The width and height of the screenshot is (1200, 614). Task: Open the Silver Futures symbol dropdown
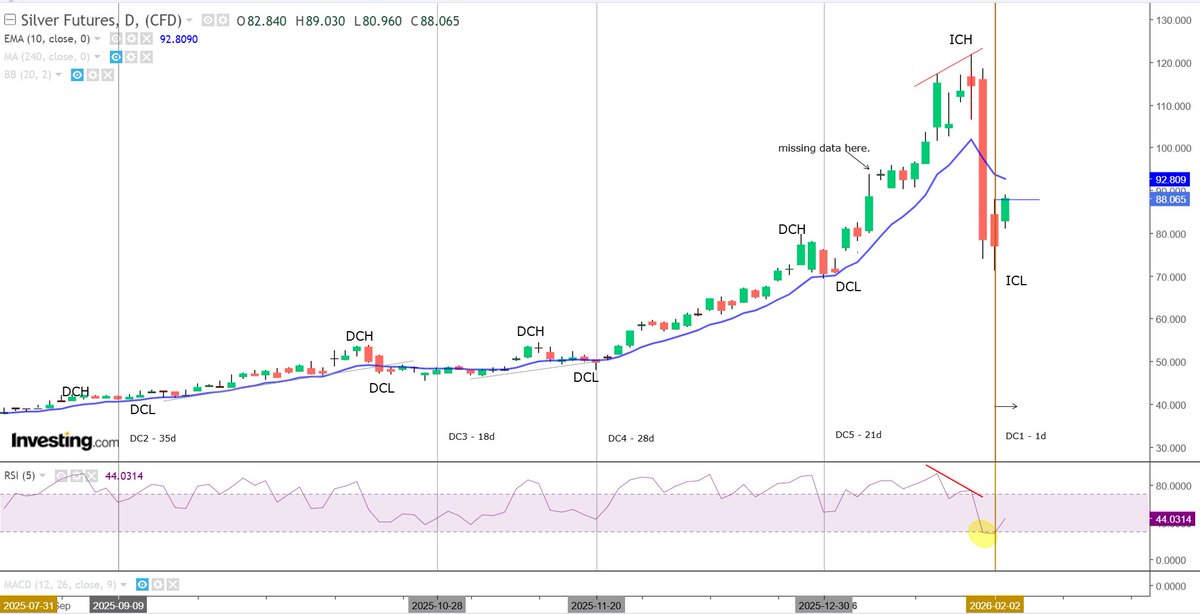(189, 20)
